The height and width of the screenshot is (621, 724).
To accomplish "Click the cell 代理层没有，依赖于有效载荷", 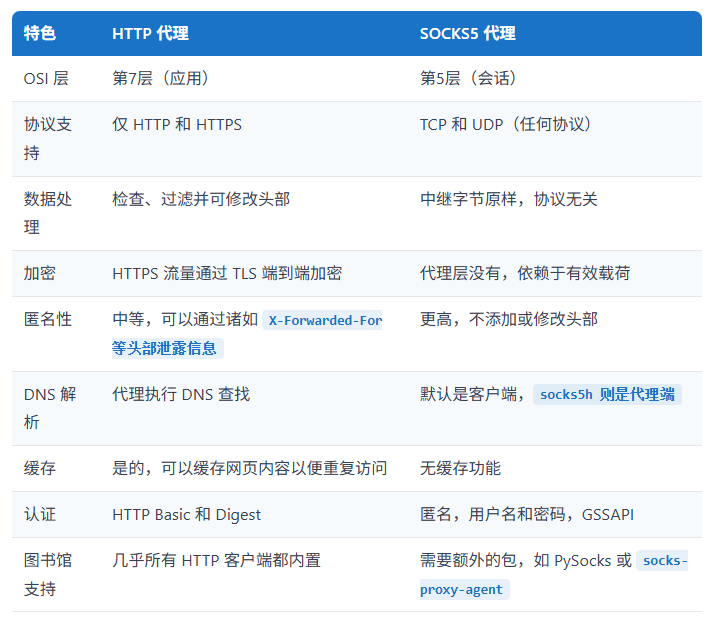I will pos(525,273).
